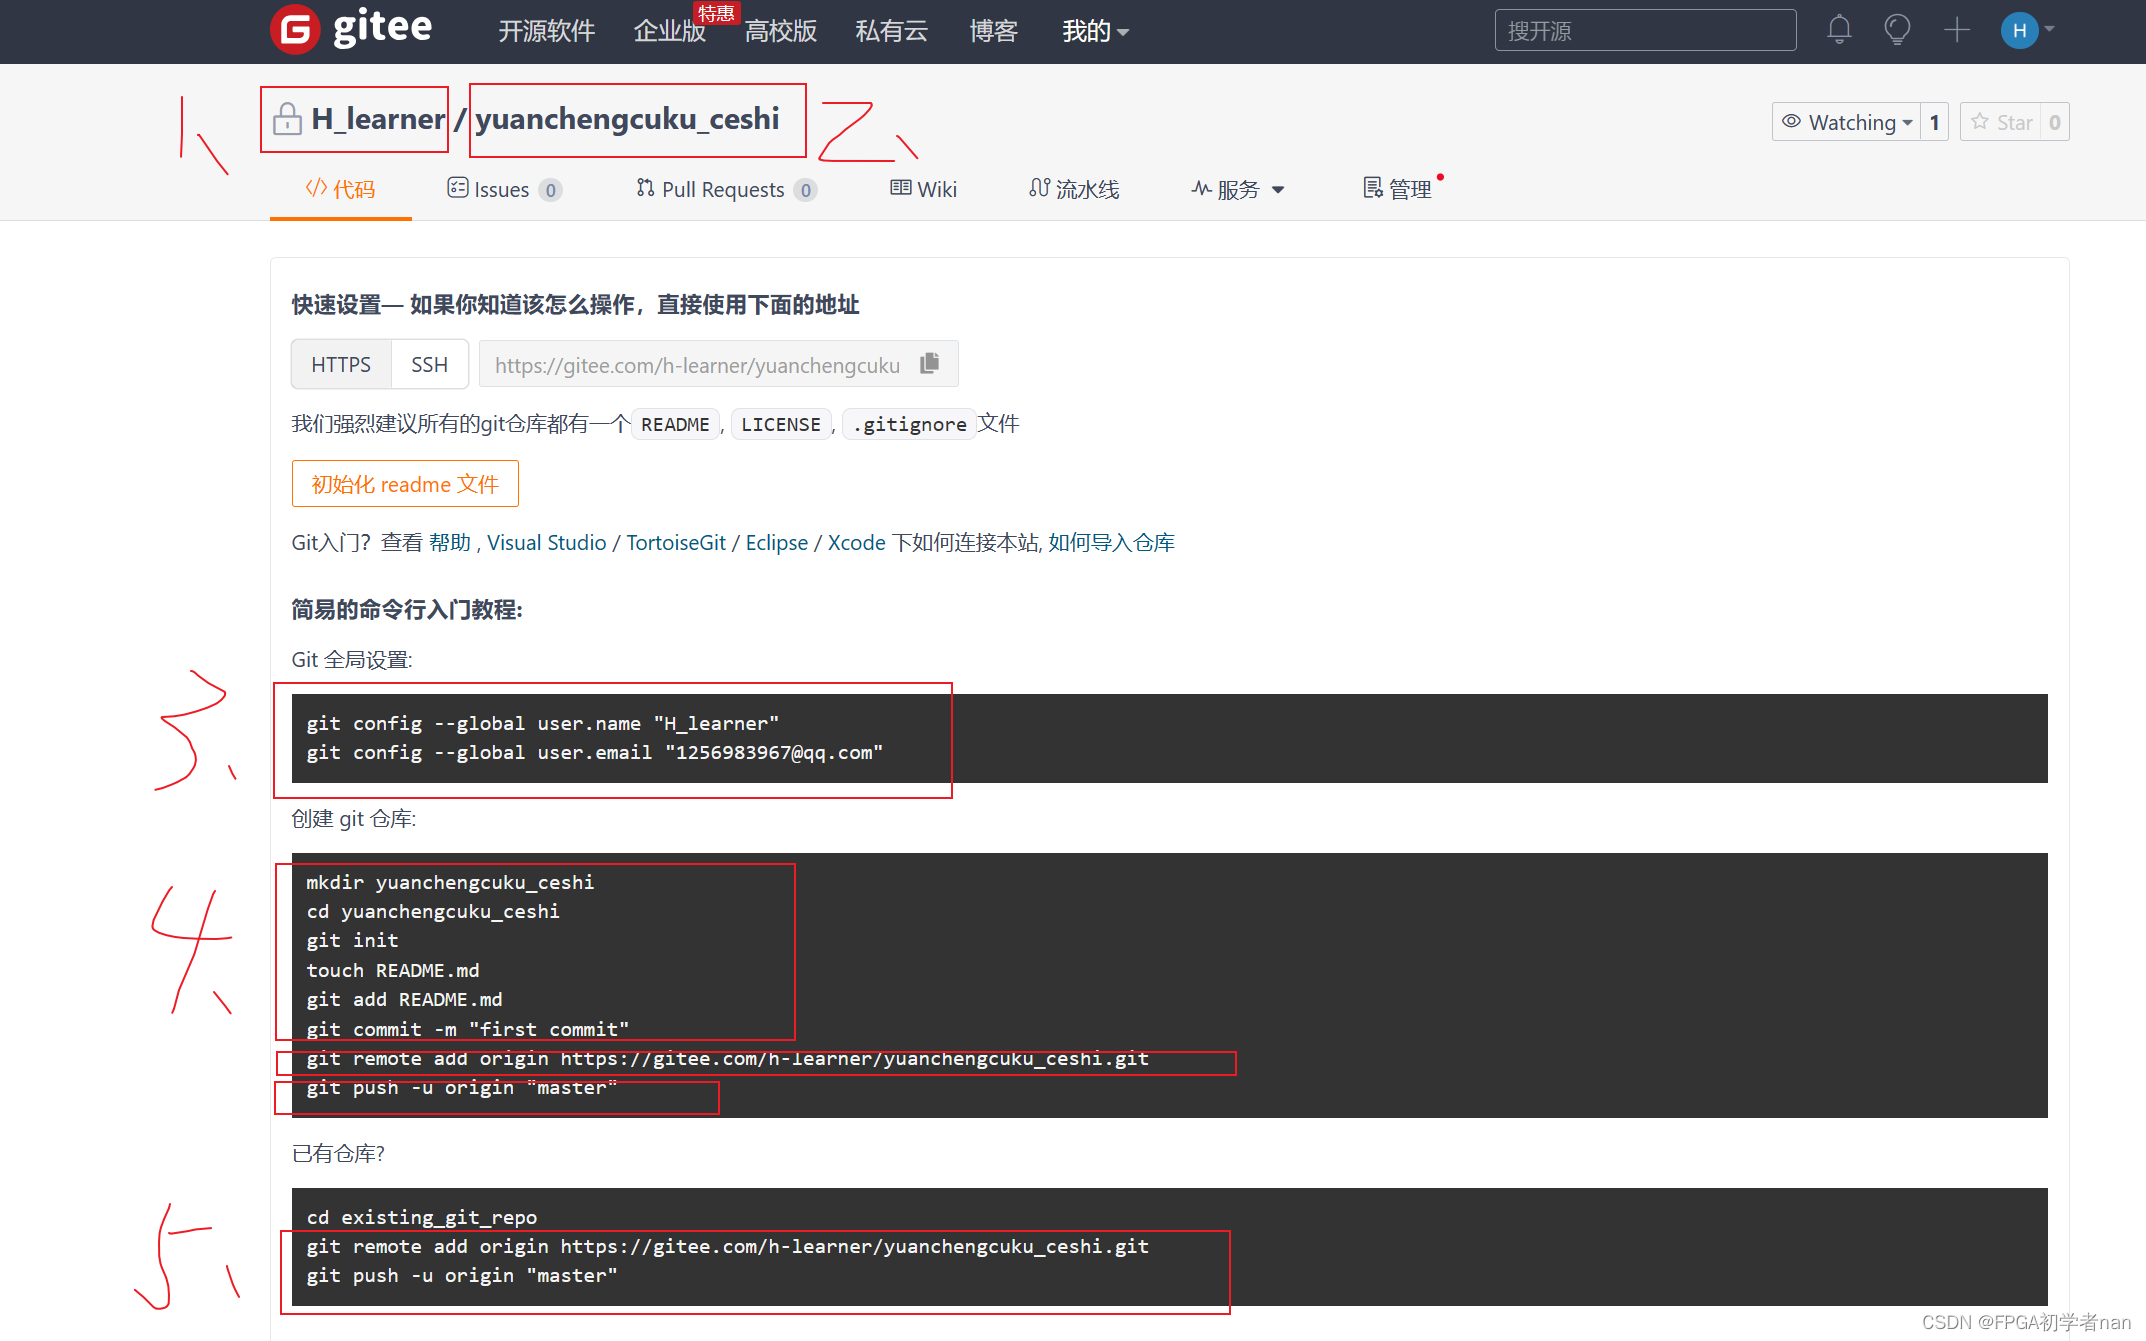Click the Issues count badge 0
The image size is (2146, 1341).
[x=550, y=190]
